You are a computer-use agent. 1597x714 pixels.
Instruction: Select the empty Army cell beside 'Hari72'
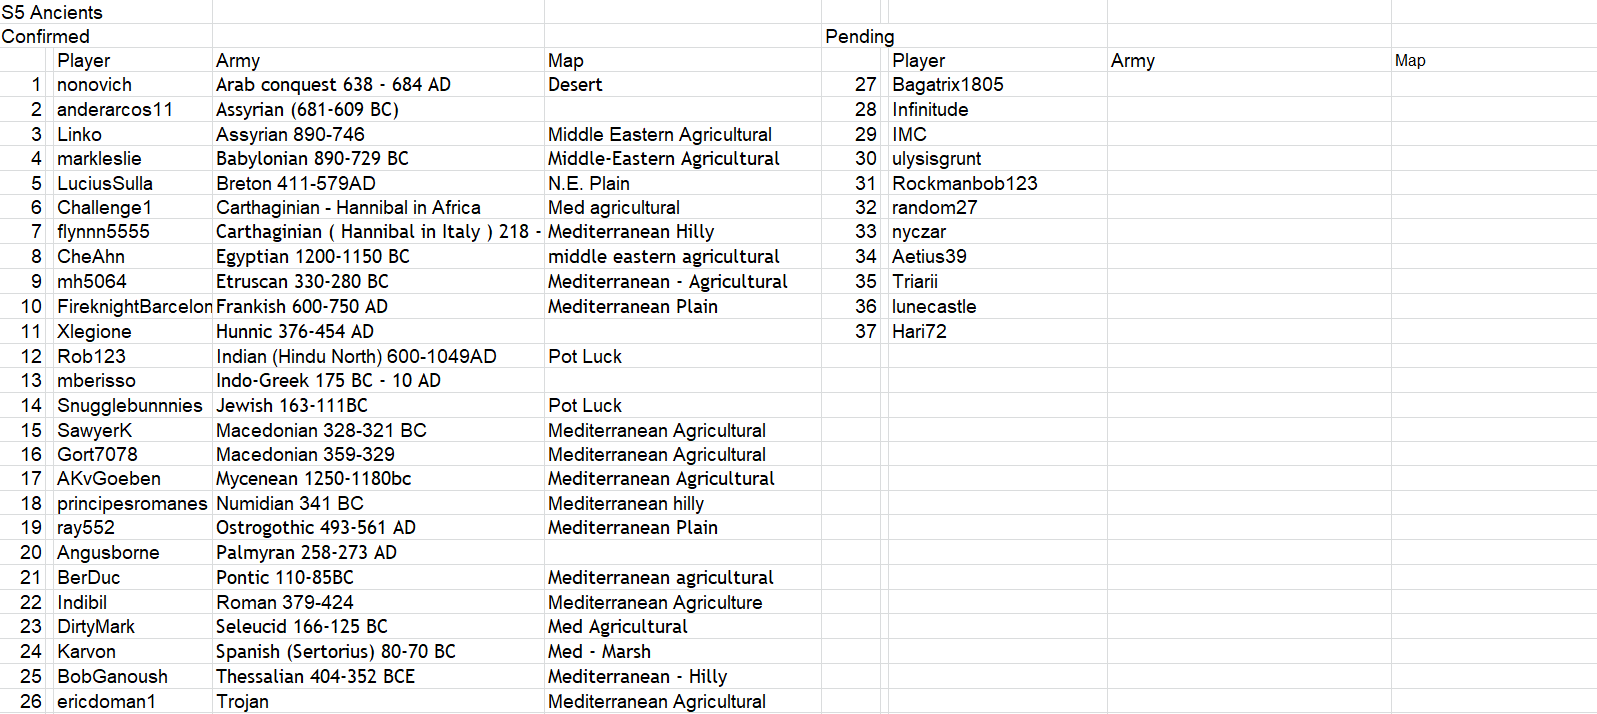[x=1248, y=331]
